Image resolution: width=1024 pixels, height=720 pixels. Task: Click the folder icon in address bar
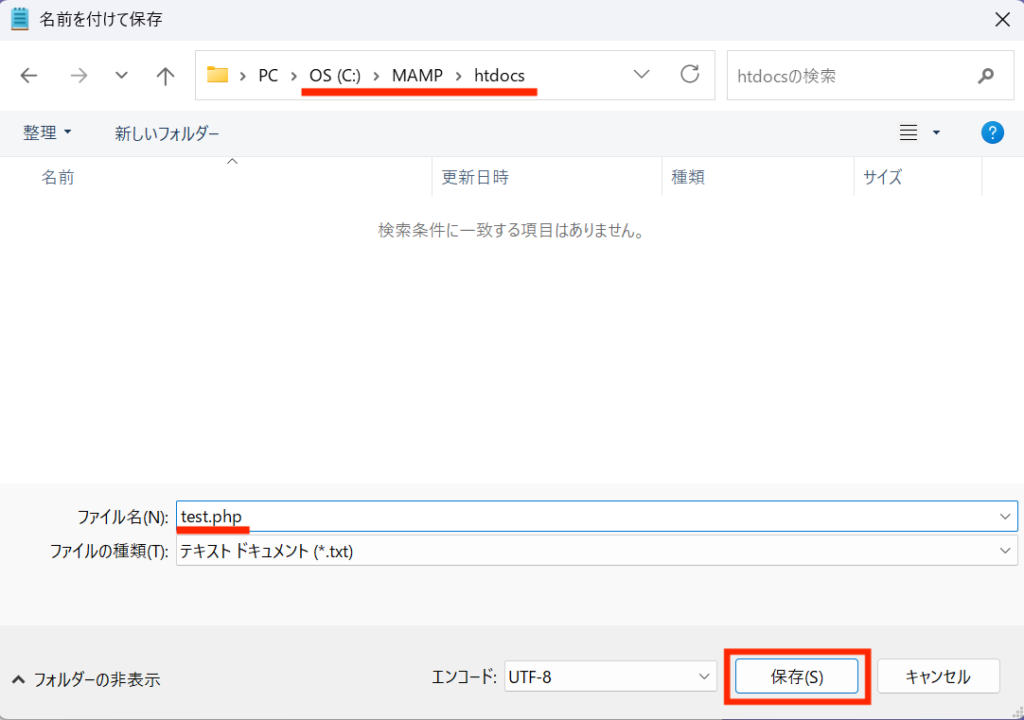pos(217,74)
